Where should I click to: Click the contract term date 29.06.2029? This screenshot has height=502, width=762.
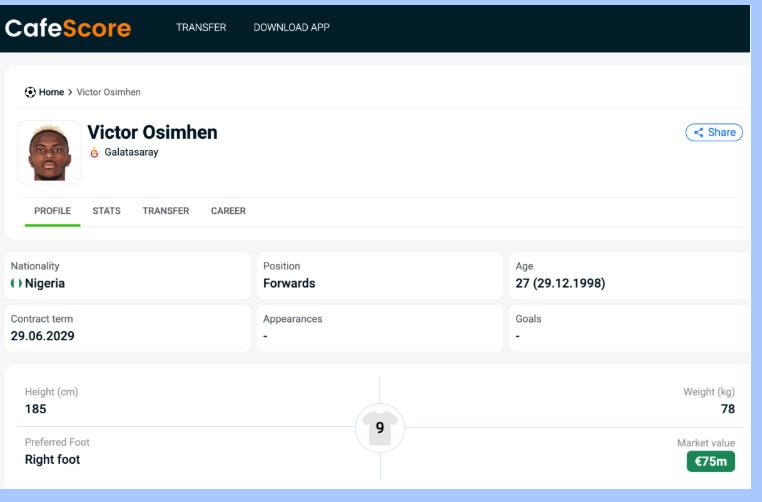point(42,336)
